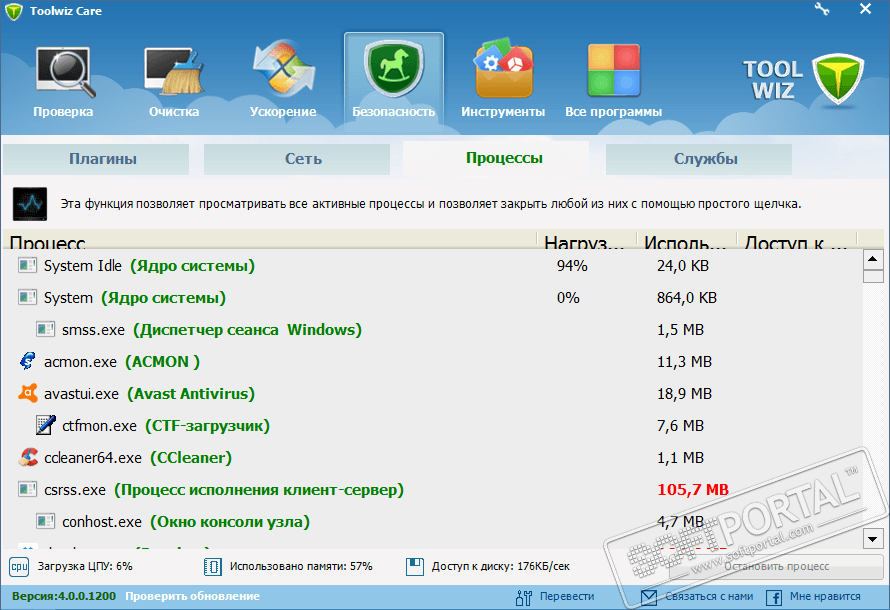Switch to the Службы tab
The width and height of the screenshot is (890, 610).
pos(699,159)
